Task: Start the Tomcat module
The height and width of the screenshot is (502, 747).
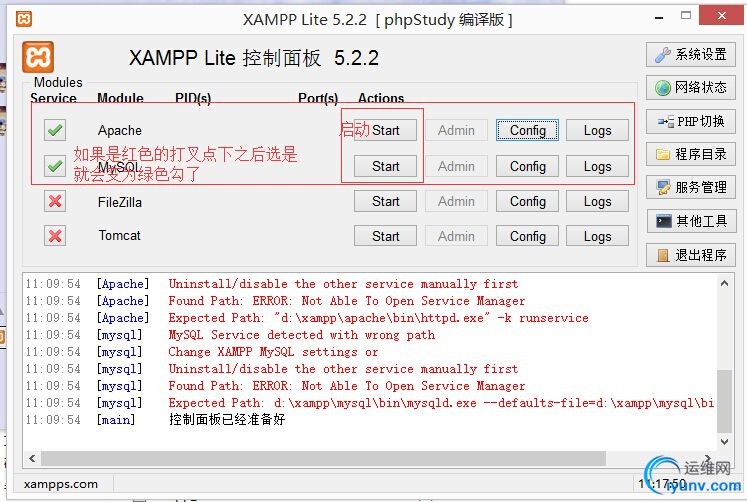Action: (385, 236)
